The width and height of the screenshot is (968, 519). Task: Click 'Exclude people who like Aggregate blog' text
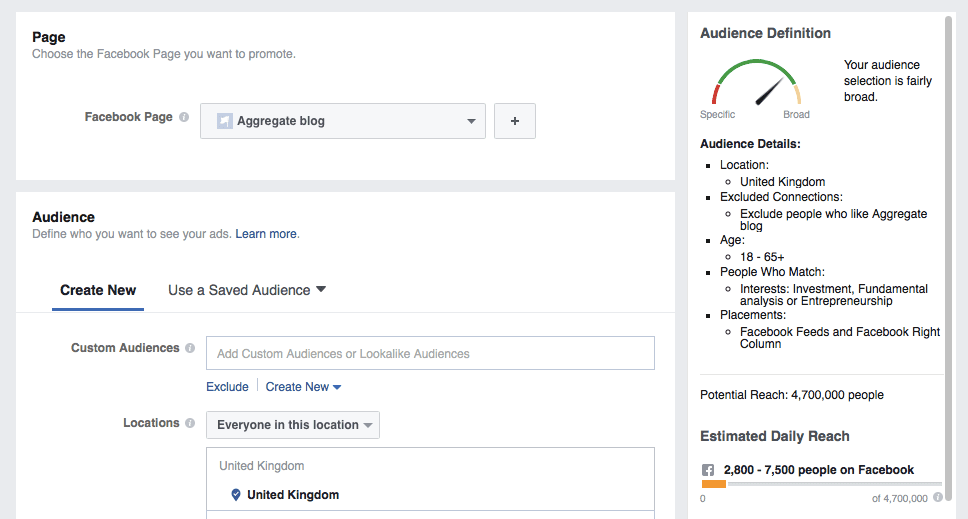point(833,220)
